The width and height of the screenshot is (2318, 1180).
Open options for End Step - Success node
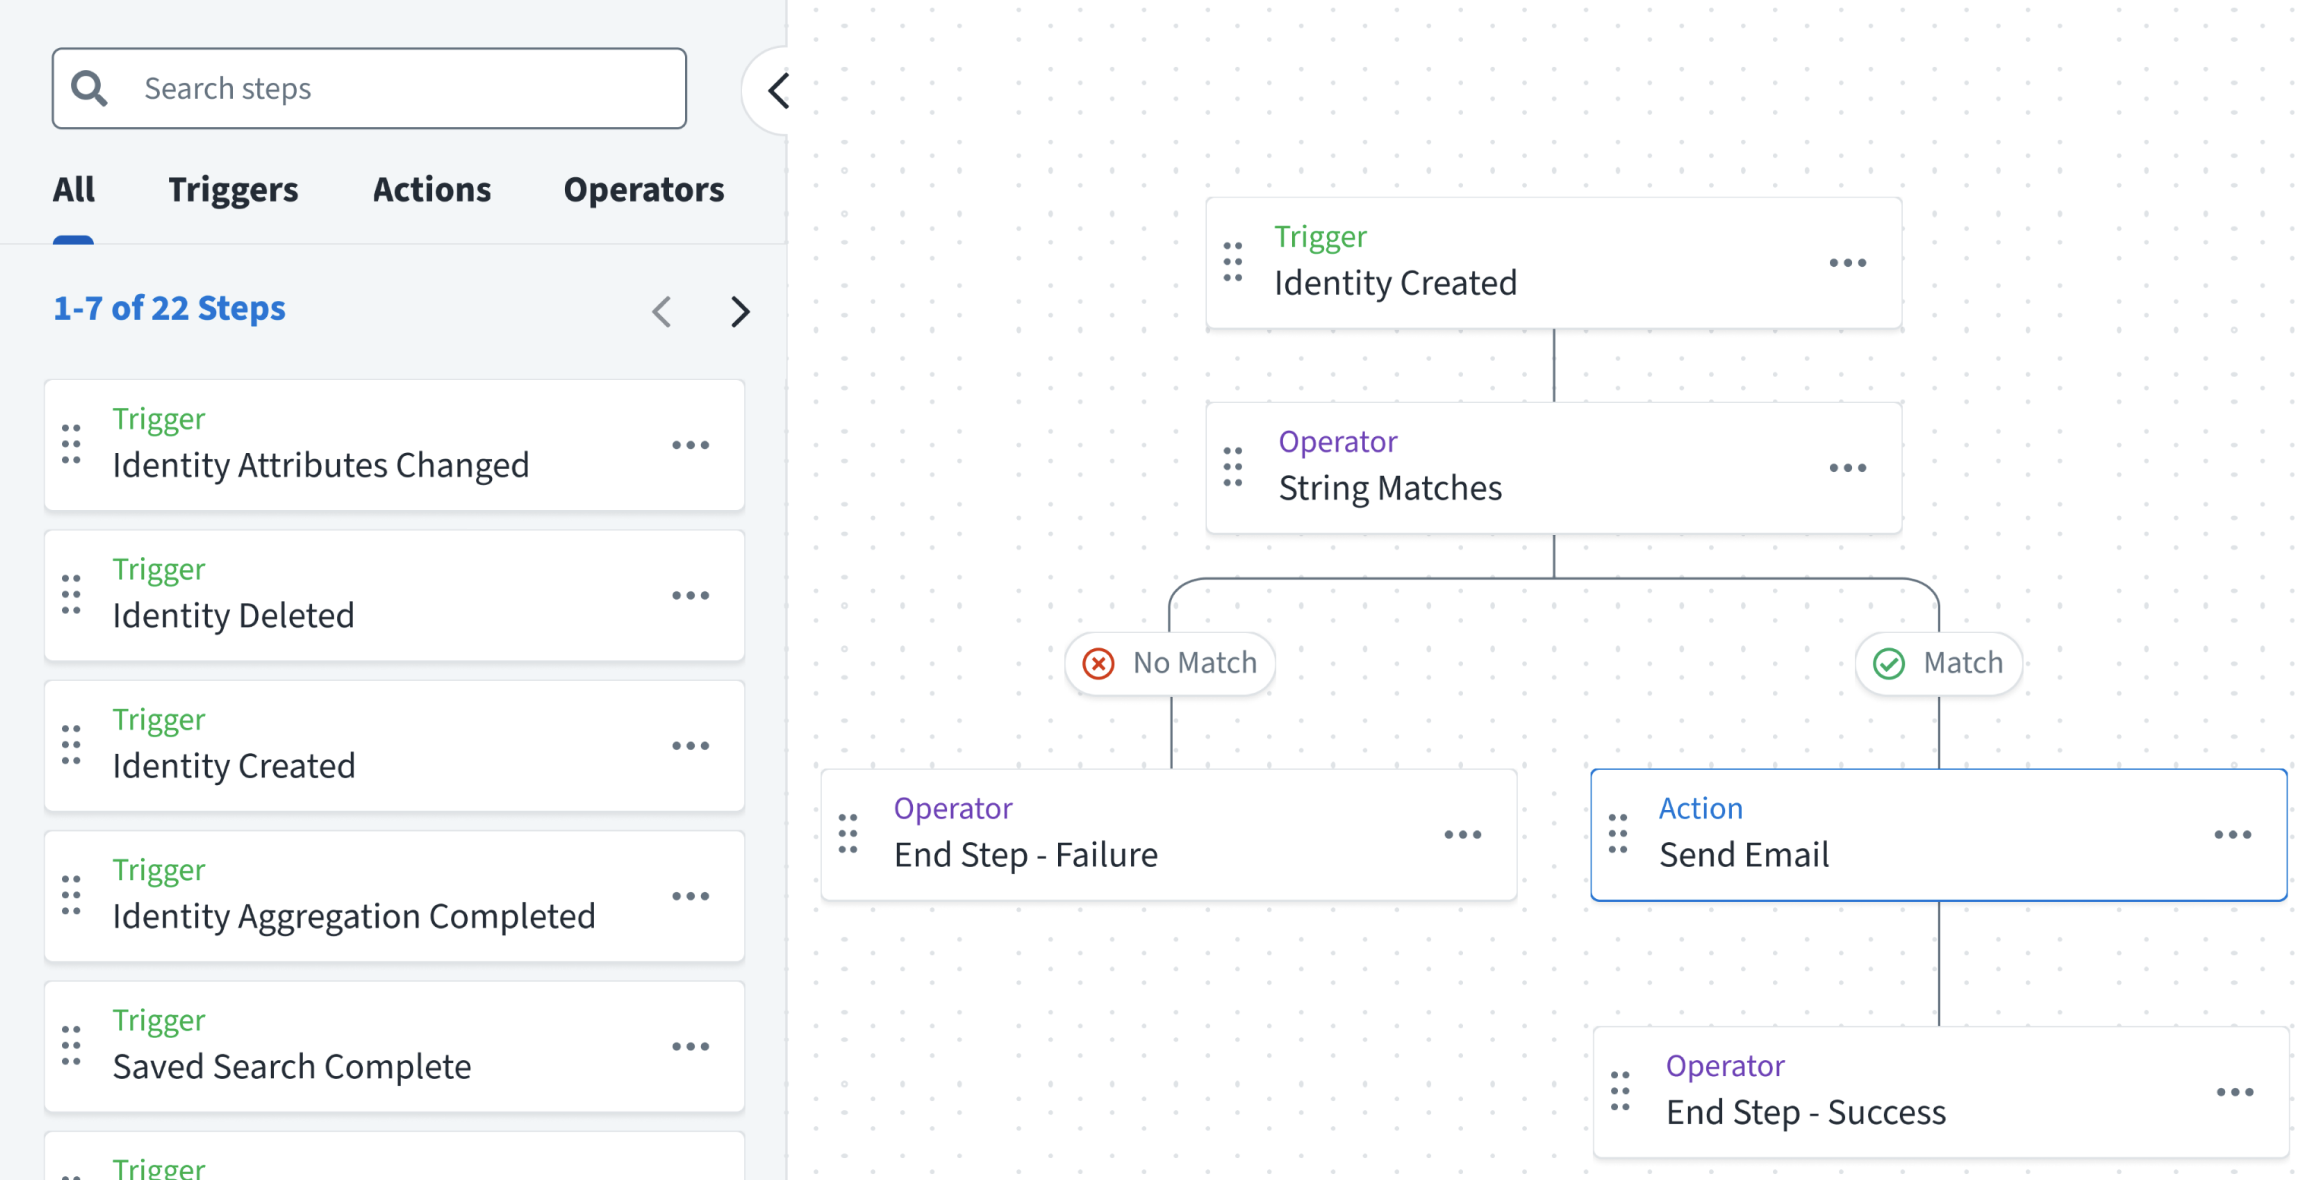tap(2234, 1092)
